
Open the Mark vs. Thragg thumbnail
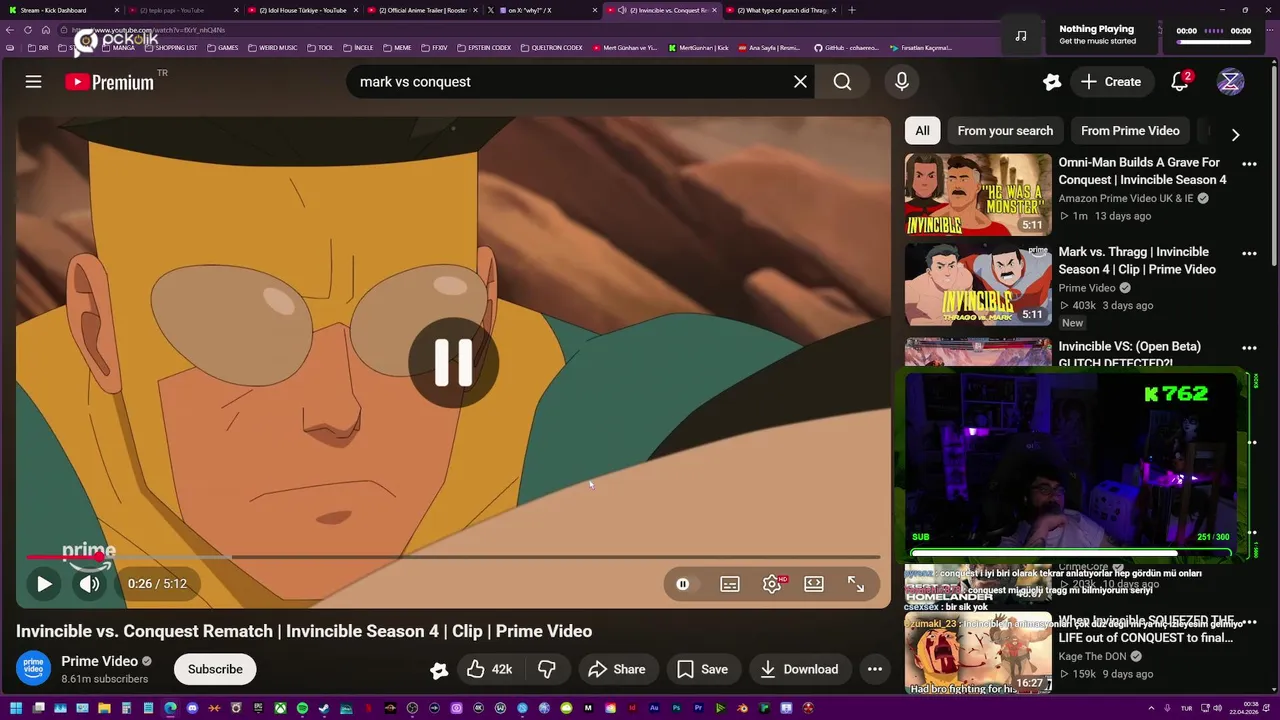pyautogui.click(x=978, y=284)
